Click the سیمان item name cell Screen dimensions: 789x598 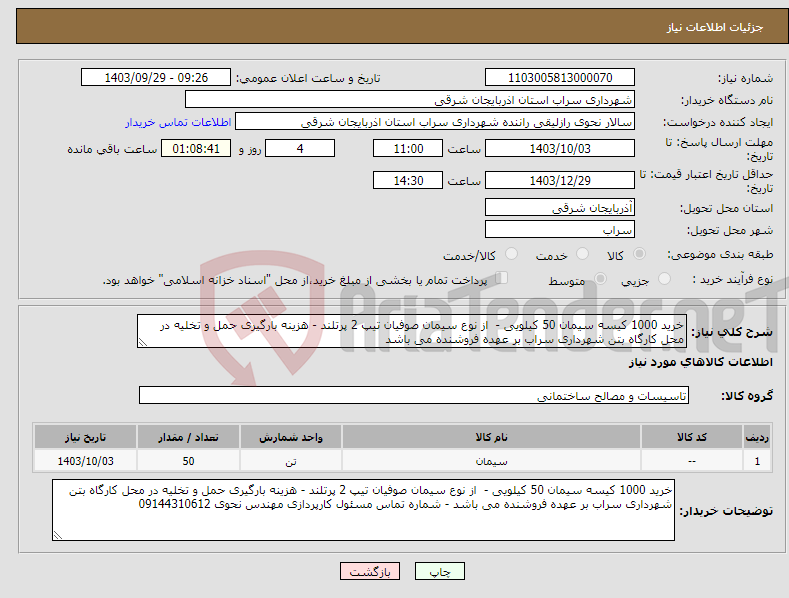click(x=491, y=461)
